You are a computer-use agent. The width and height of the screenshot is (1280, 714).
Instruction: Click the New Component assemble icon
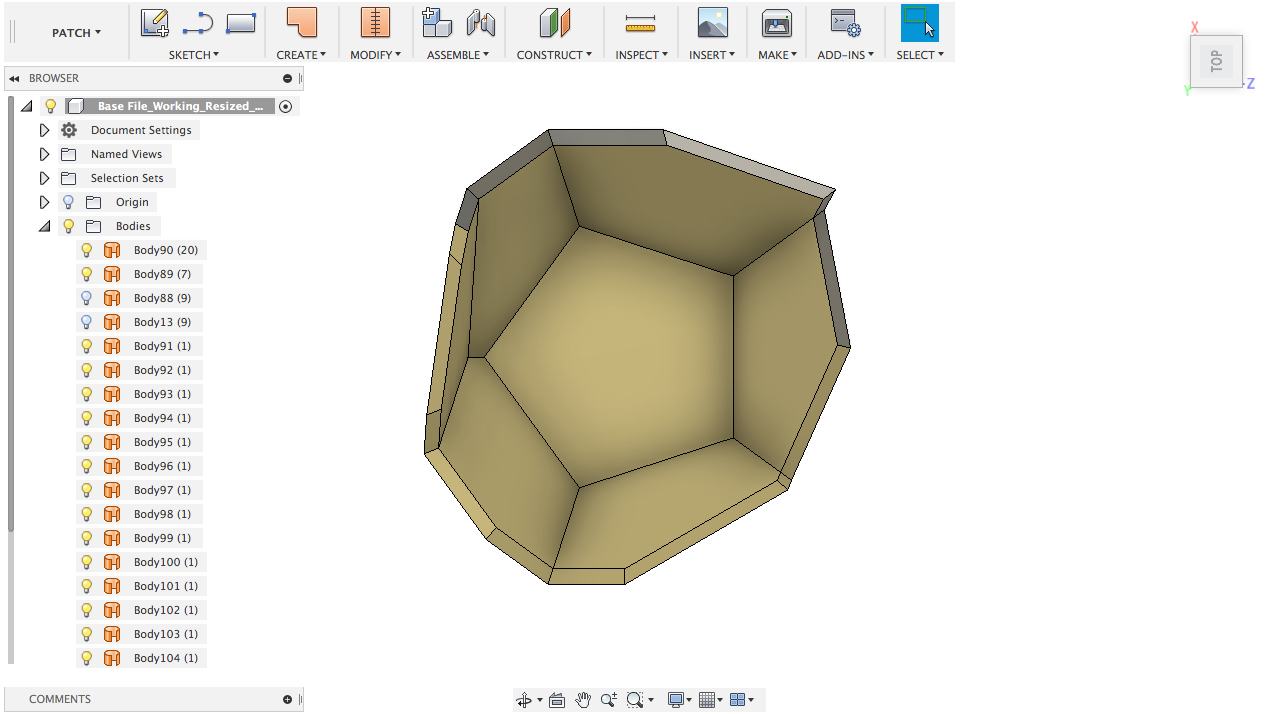(437, 23)
